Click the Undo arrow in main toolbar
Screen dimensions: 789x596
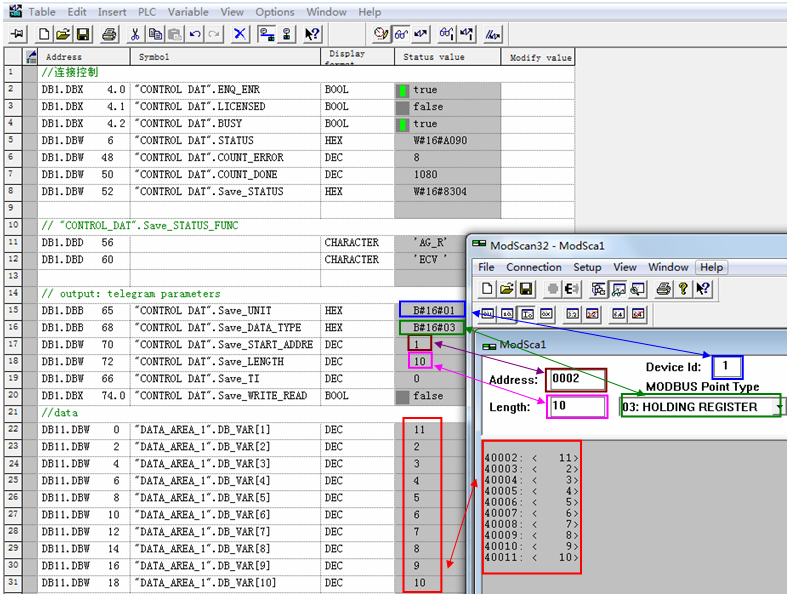coord(194,34)
